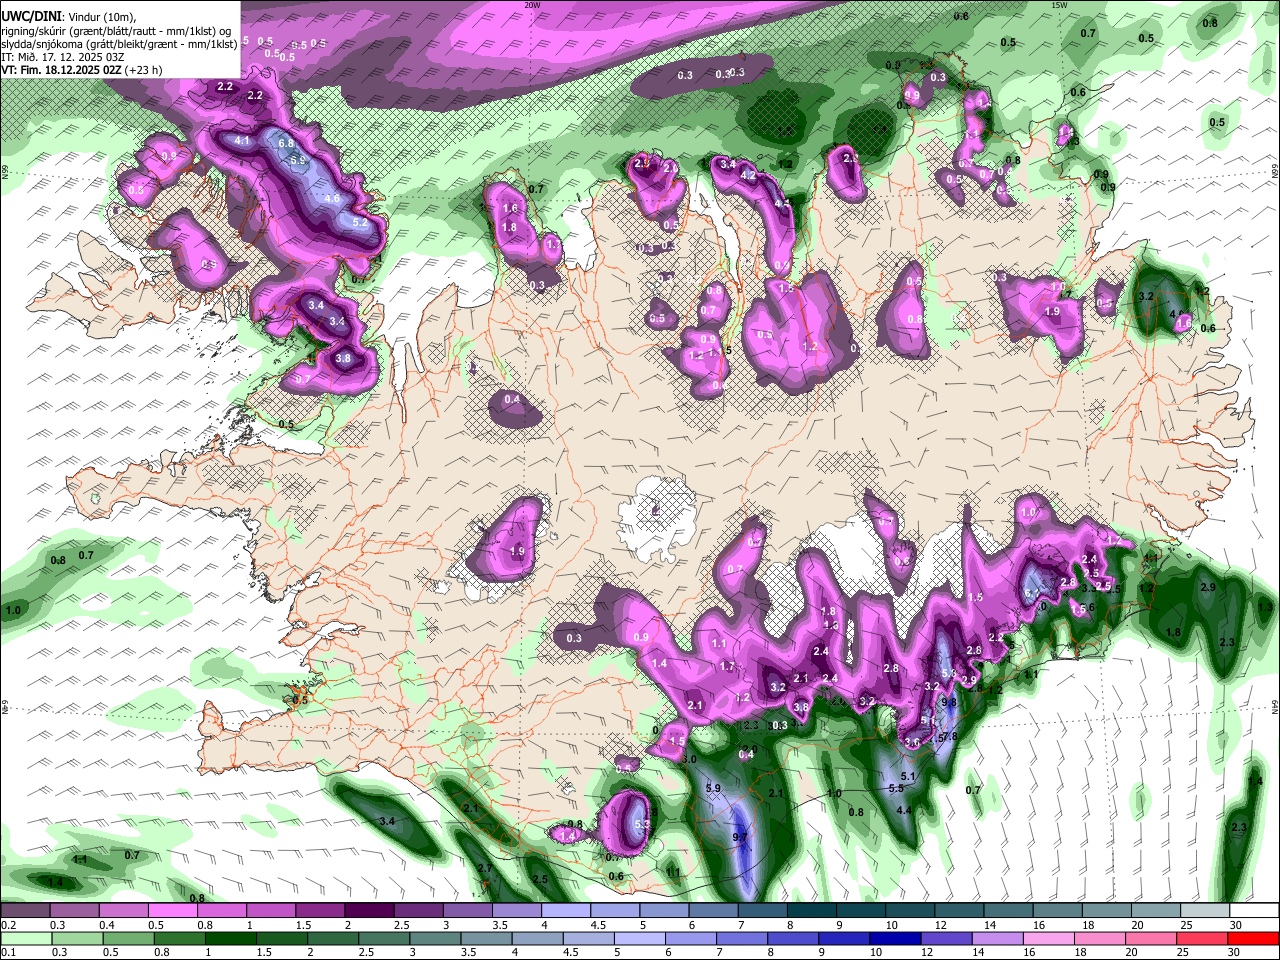Click the 20W longitude label at top
This screenshot has width=1280, height=960.
point(532,5)
